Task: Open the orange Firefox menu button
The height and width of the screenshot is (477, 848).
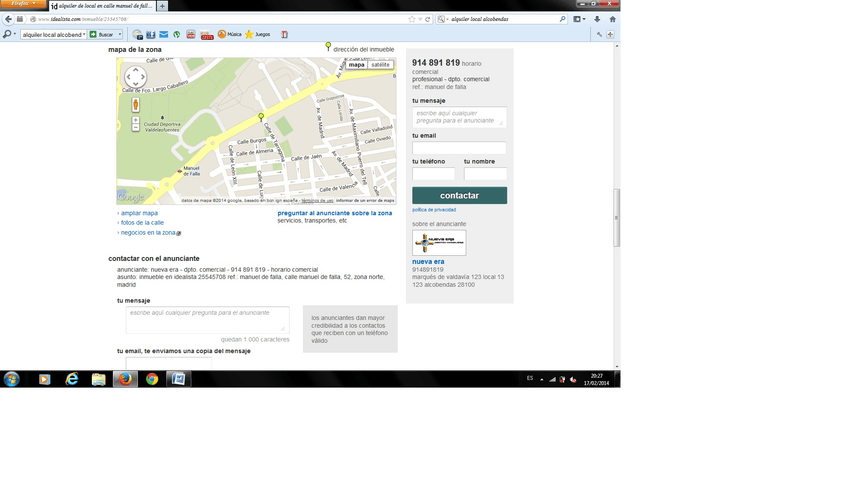Action: click(x=22, y=5)
